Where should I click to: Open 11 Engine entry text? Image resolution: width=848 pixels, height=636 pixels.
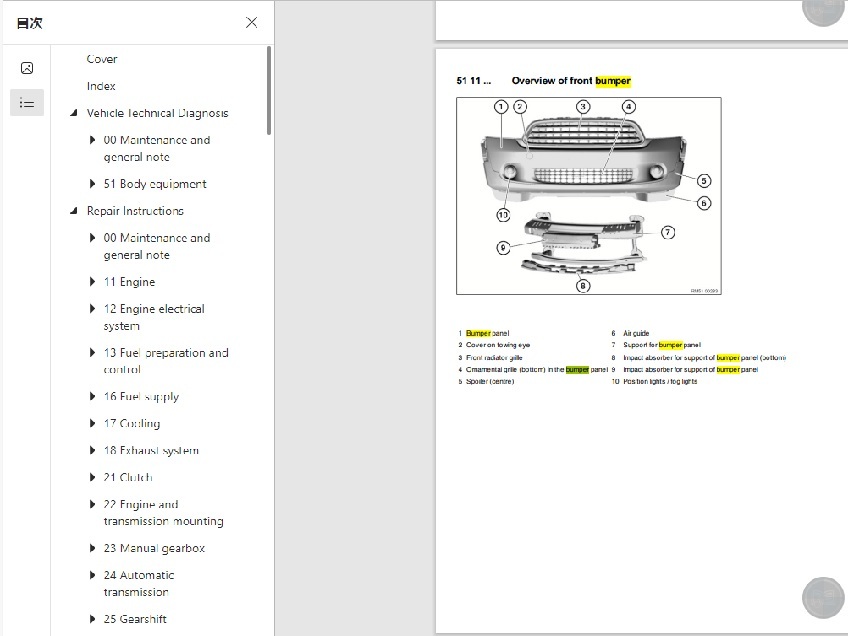[x=129, y=282]
